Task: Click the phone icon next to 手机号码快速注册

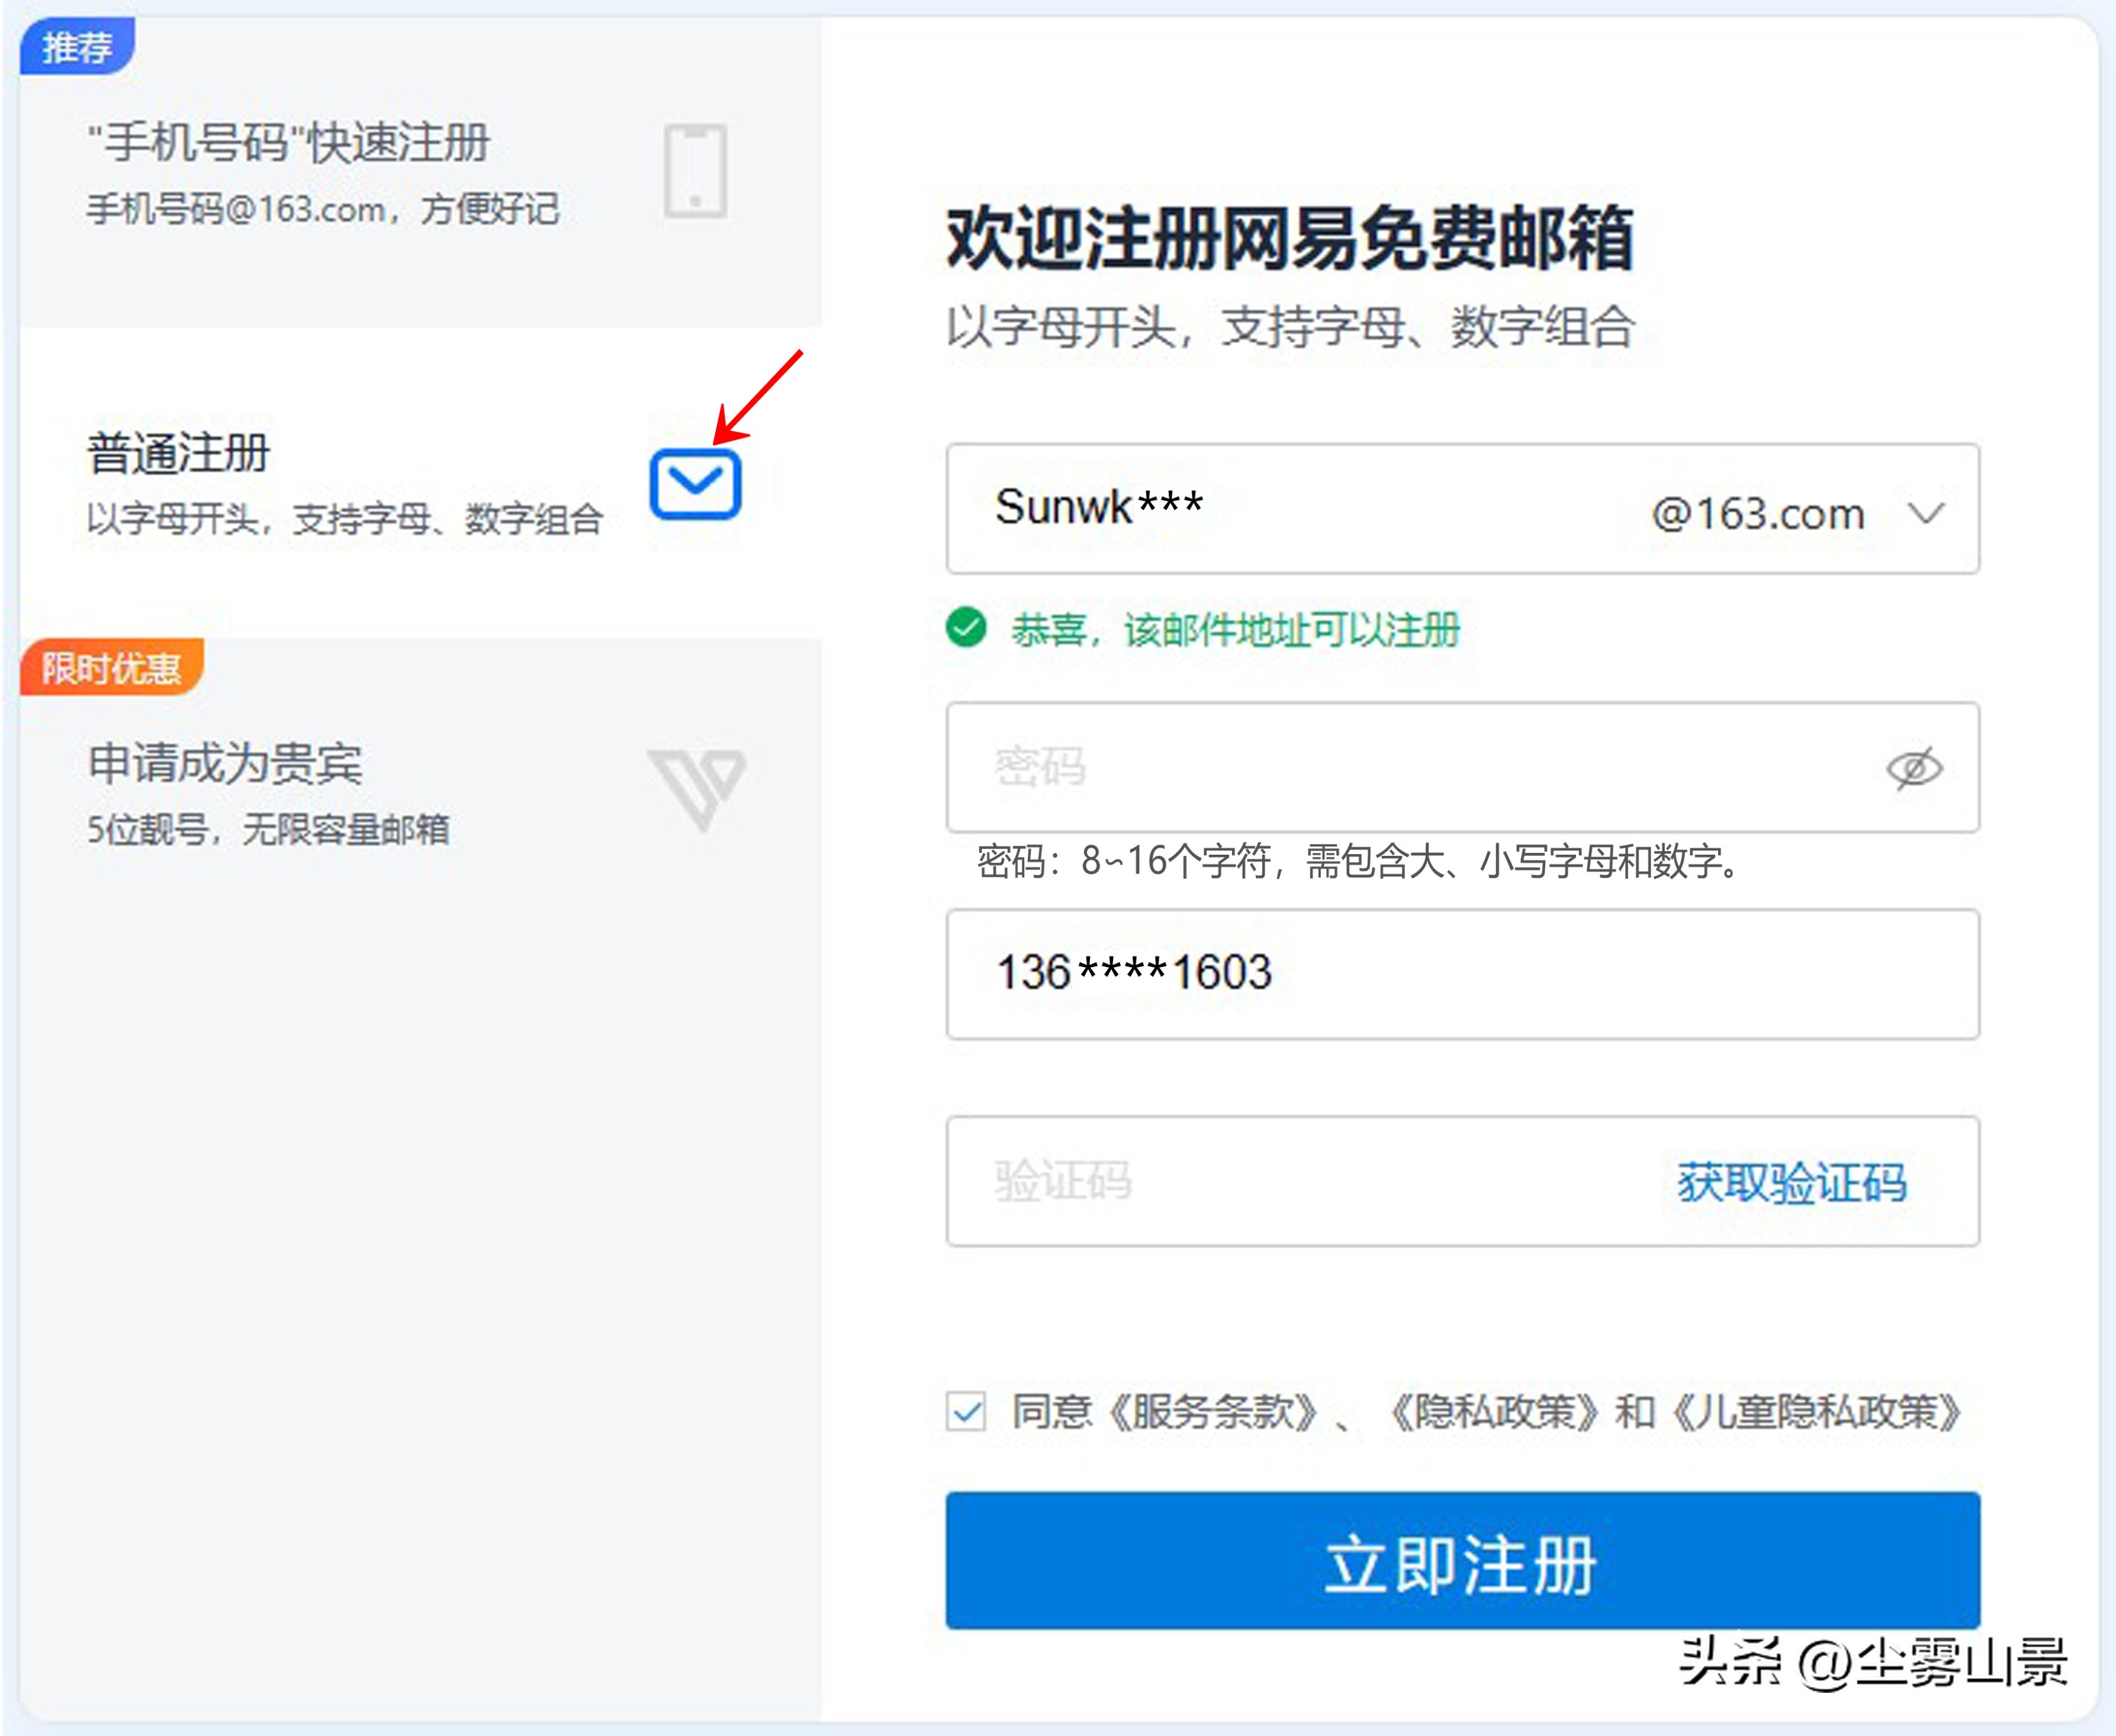Action: coord(698,170)
